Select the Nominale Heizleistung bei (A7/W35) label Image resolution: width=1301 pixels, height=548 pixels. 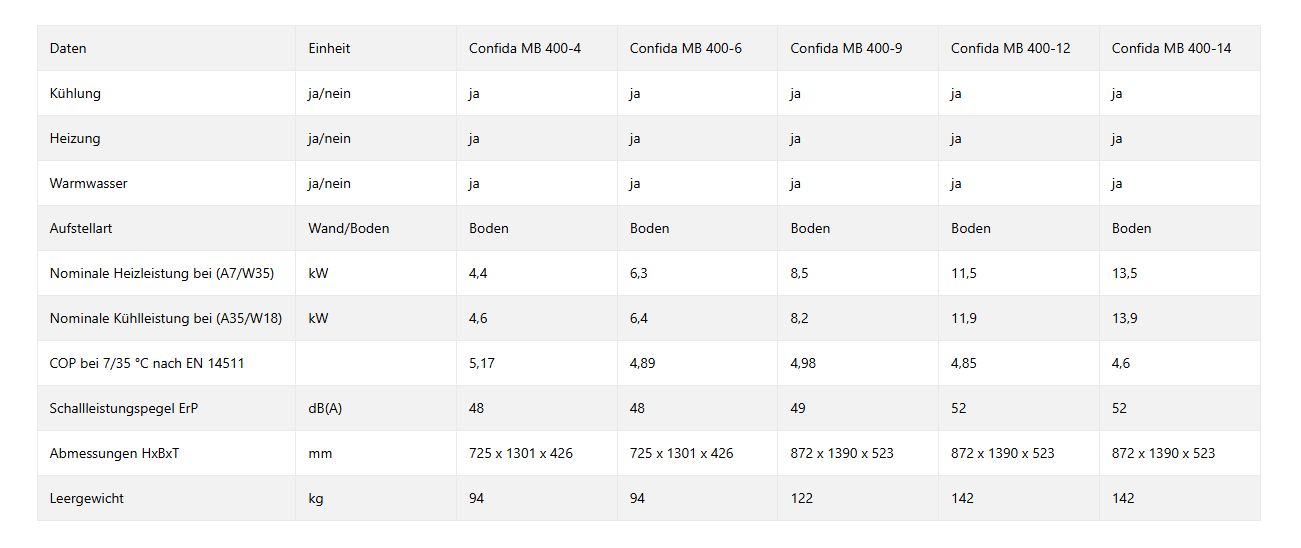162,273
